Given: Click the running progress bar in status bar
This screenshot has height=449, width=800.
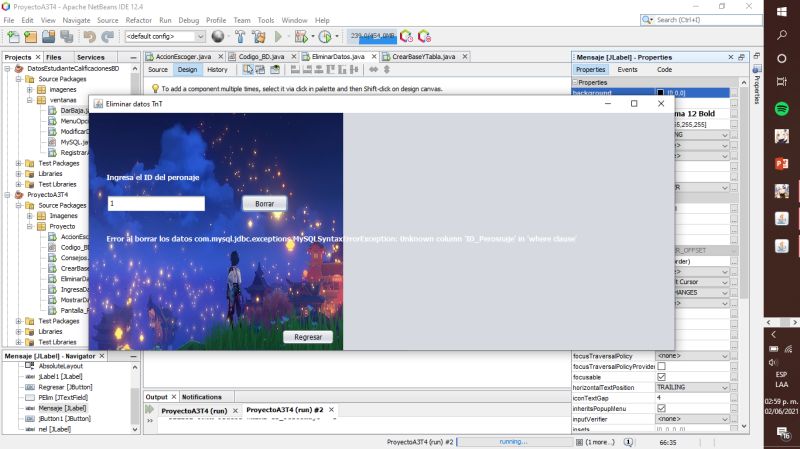Looking at the screenshot, I should [x=514, y=442].
